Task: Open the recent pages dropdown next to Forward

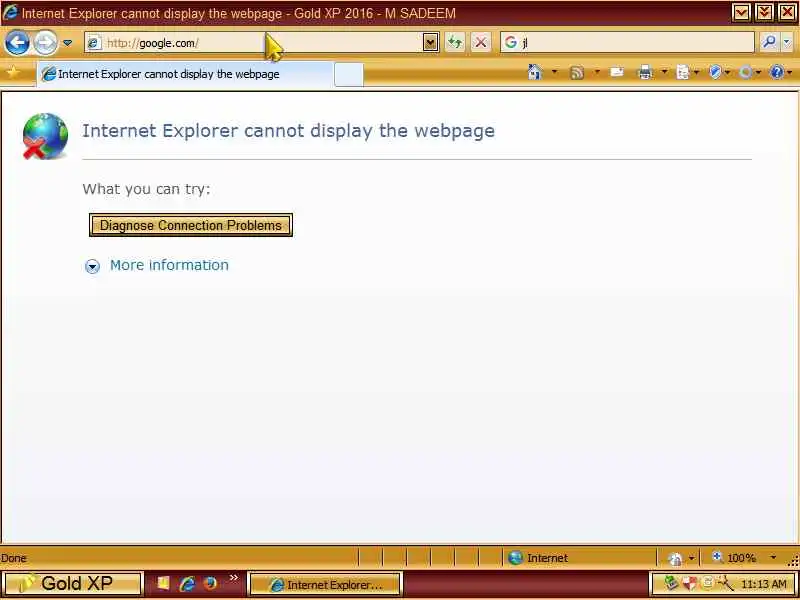Action: coord(67,43)
